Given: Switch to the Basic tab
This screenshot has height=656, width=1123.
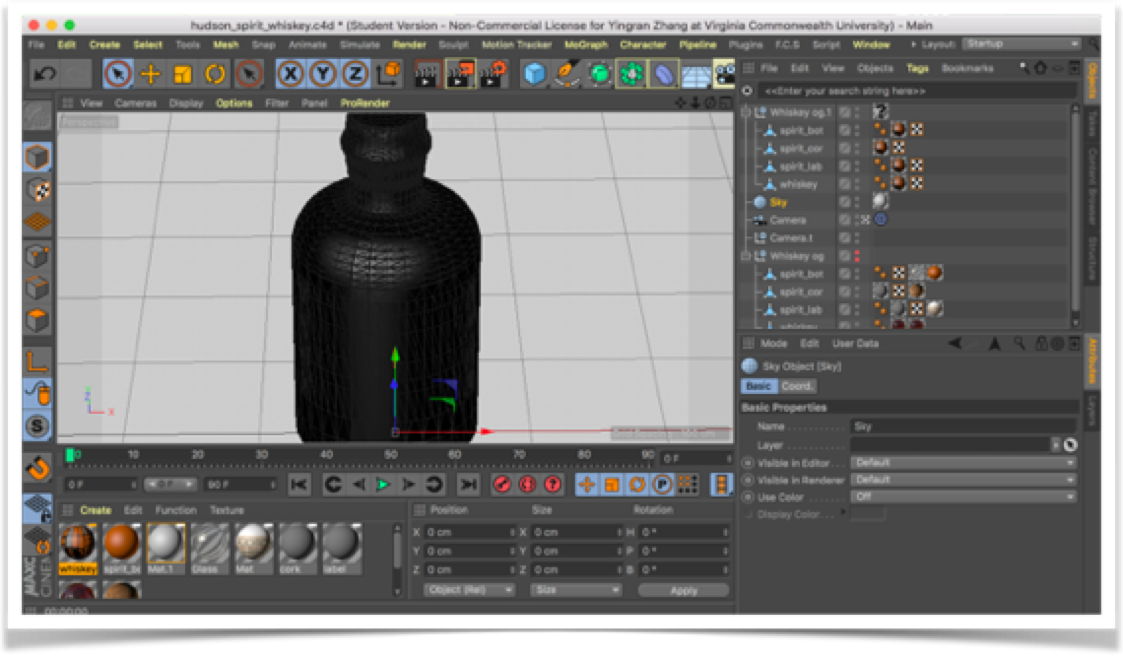Looking at the screenshot, I should (x=758, y=386).
